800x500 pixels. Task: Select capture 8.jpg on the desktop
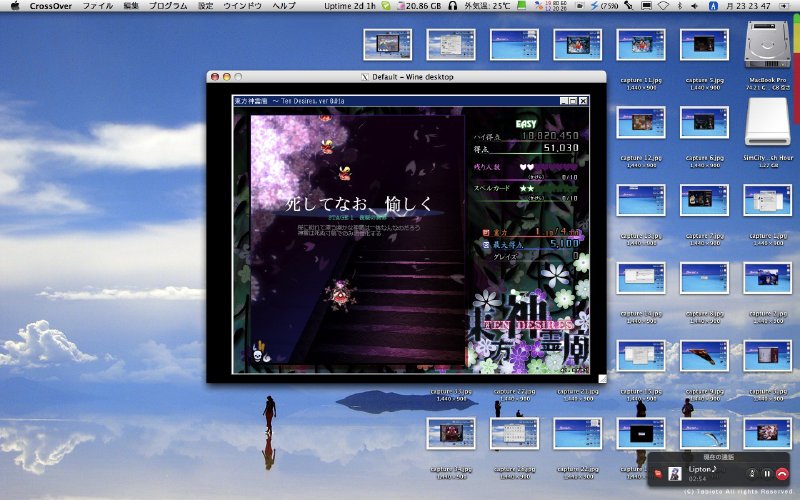704,278
